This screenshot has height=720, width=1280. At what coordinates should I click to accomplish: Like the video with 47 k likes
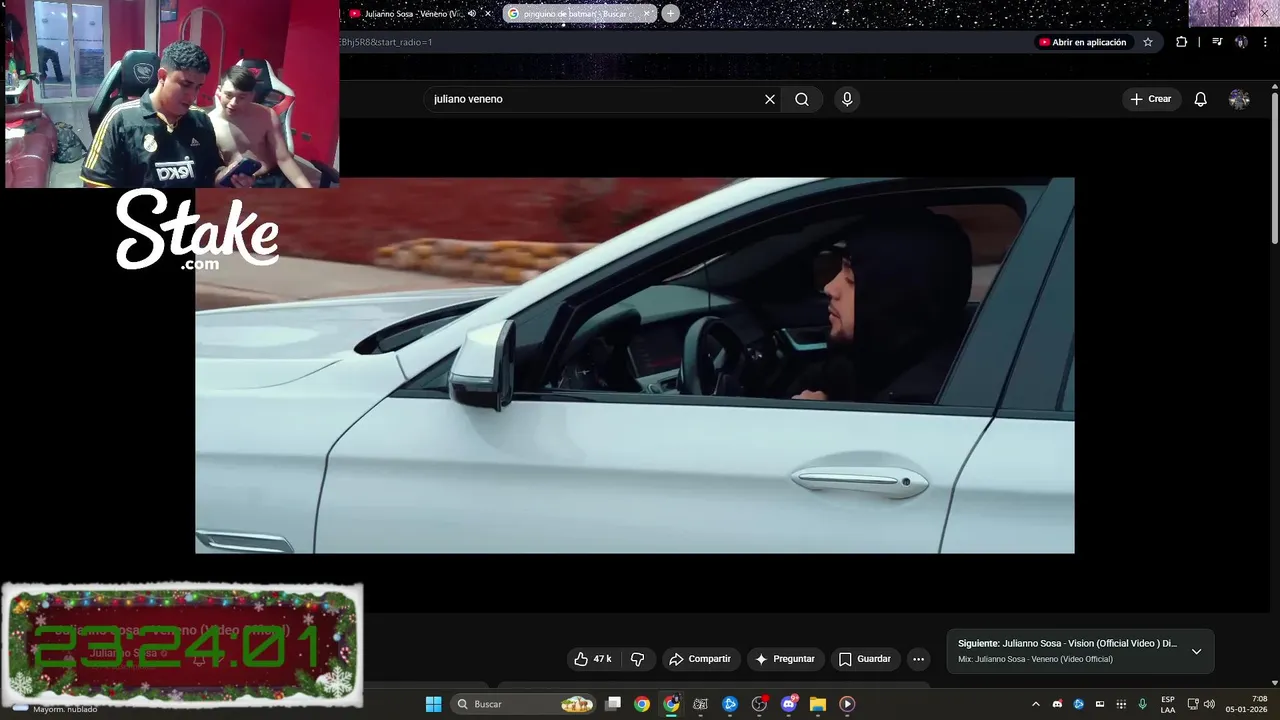[x=592, y=659]
